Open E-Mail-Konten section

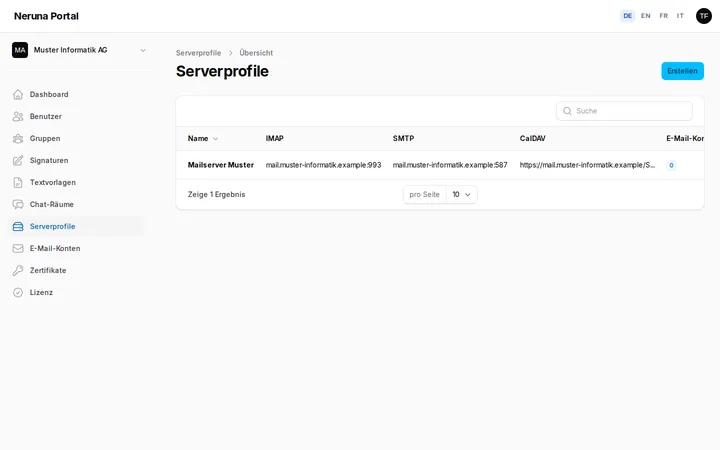[77, 249]
